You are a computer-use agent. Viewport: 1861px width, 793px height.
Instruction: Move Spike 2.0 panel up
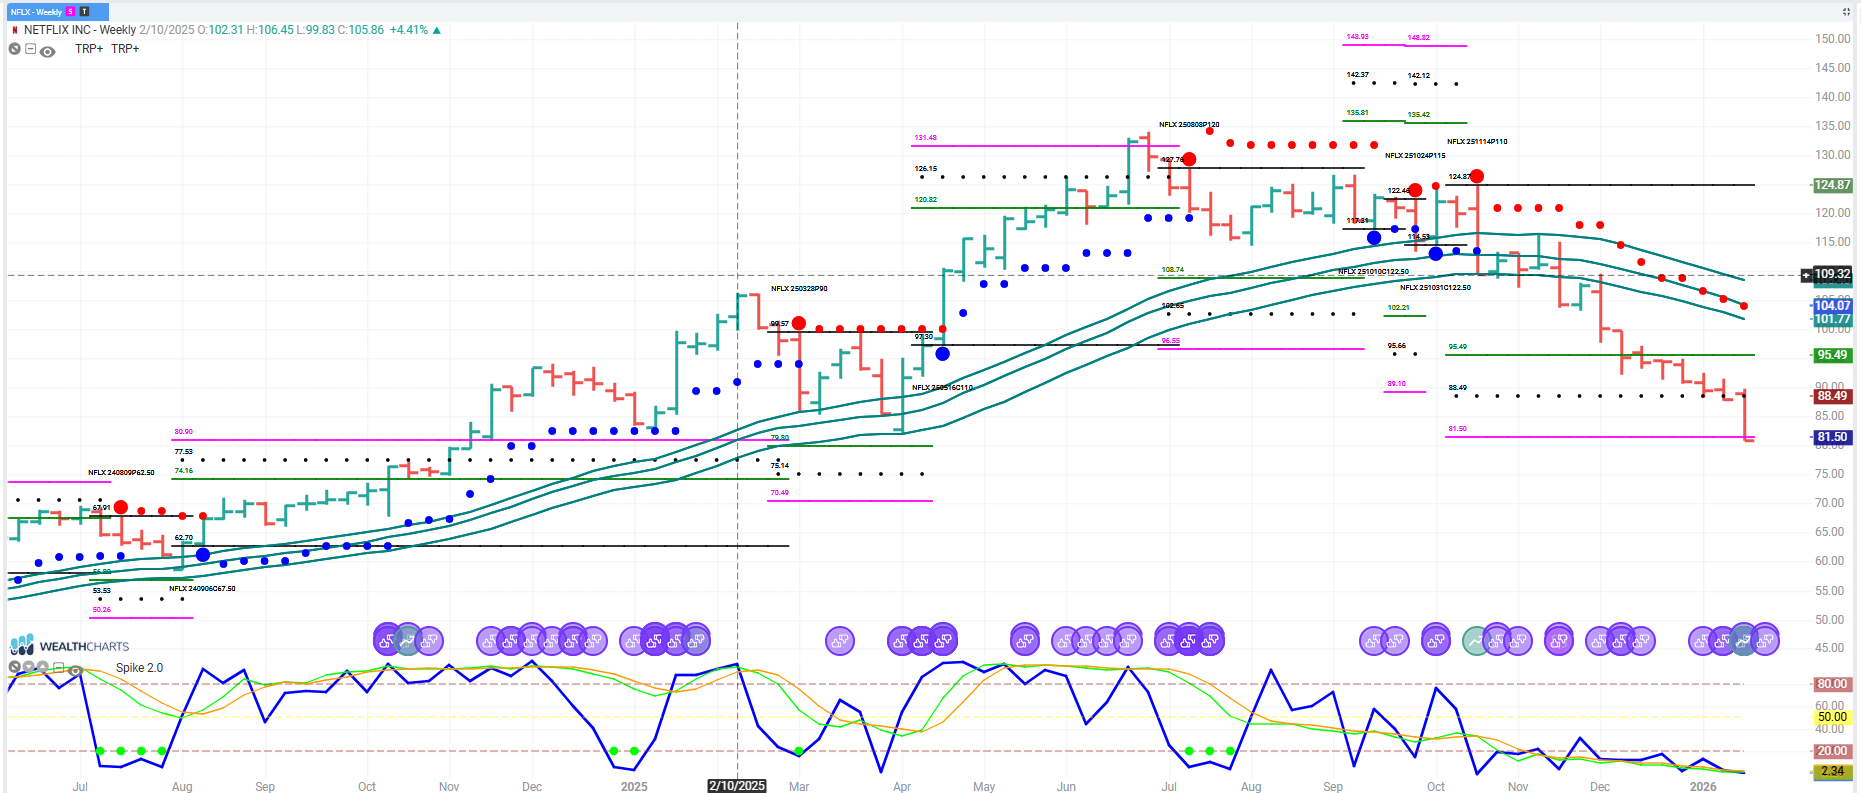click(43, 667)
